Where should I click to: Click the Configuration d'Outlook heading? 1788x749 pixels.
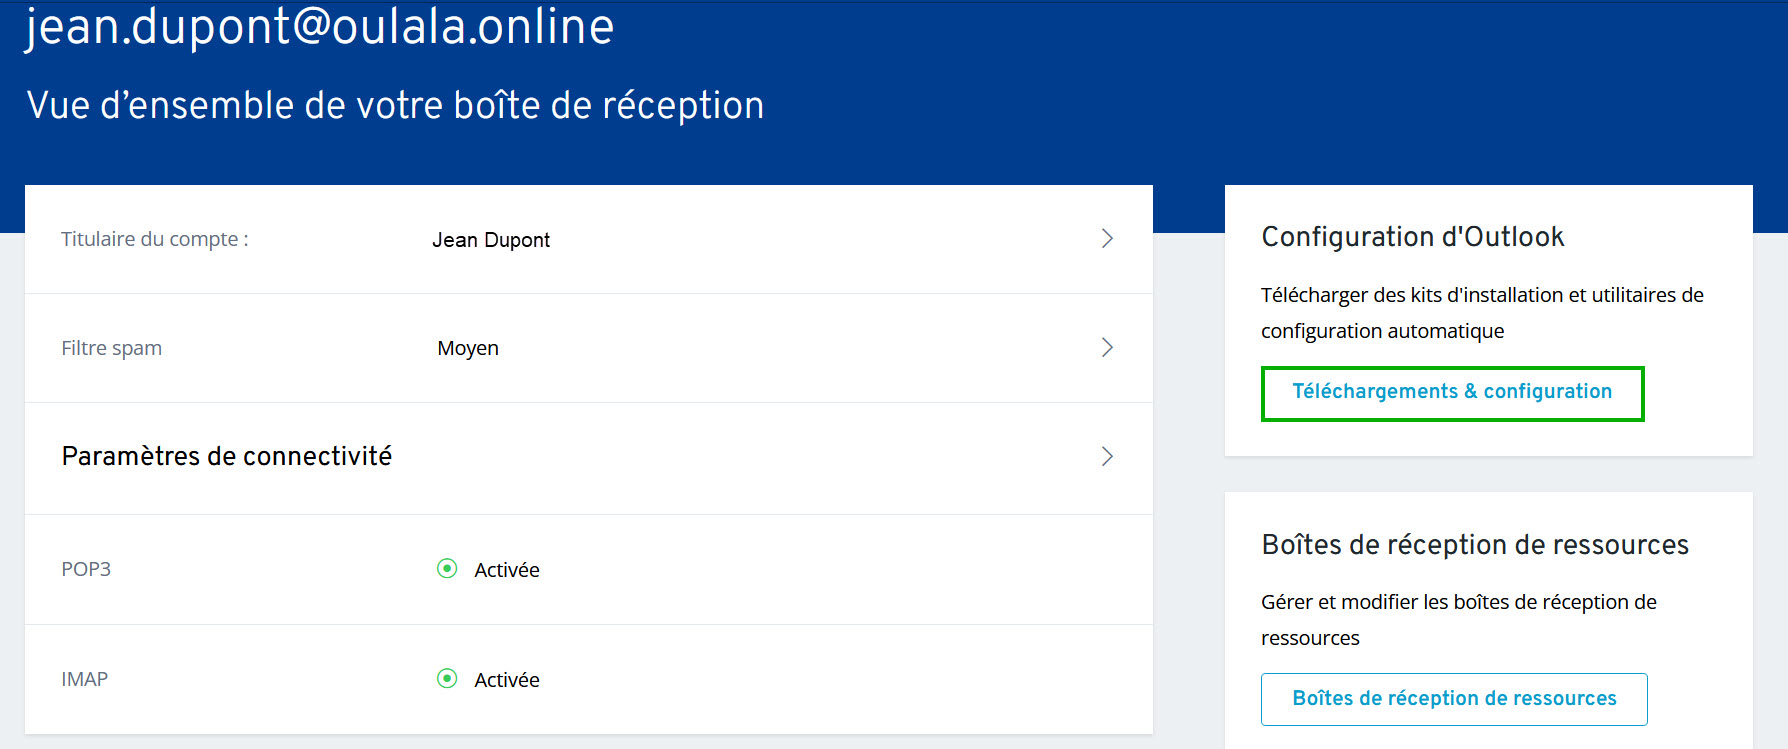[x=1412, y=237]
